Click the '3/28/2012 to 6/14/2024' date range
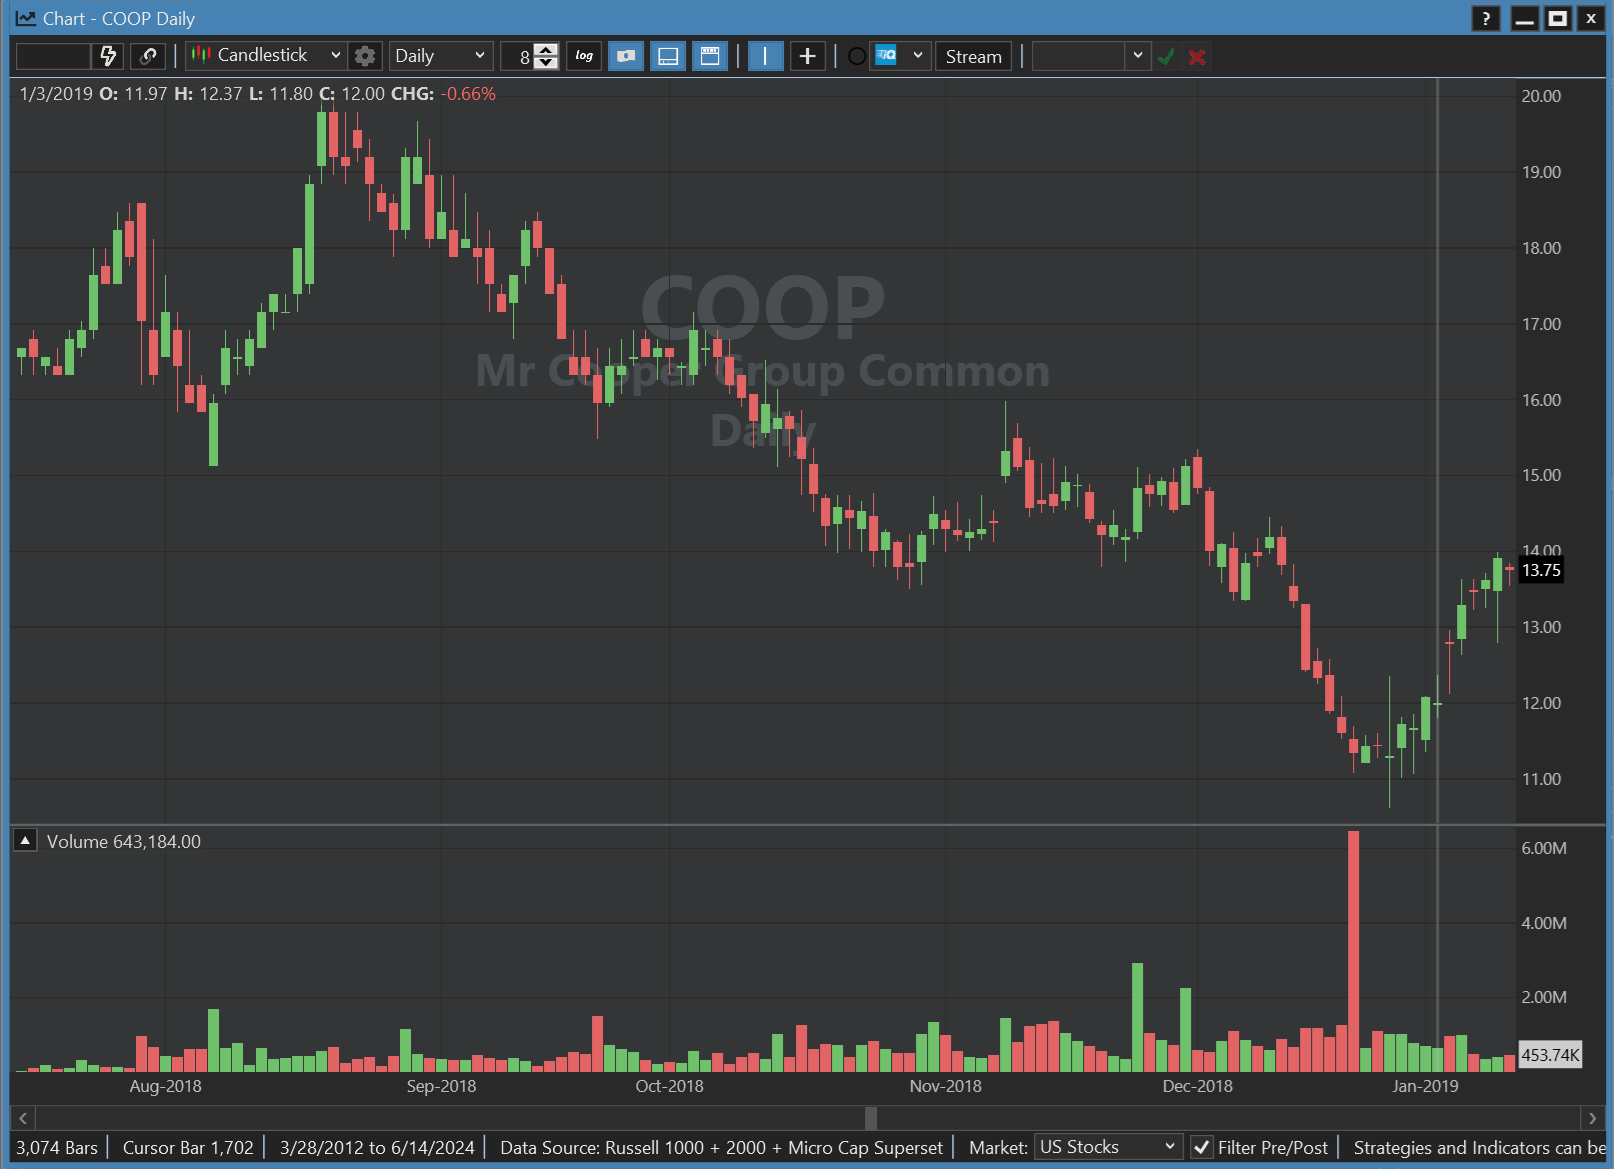Image resolution: width=1614 pixels, height=1169 pixels. coord(377,1148)
